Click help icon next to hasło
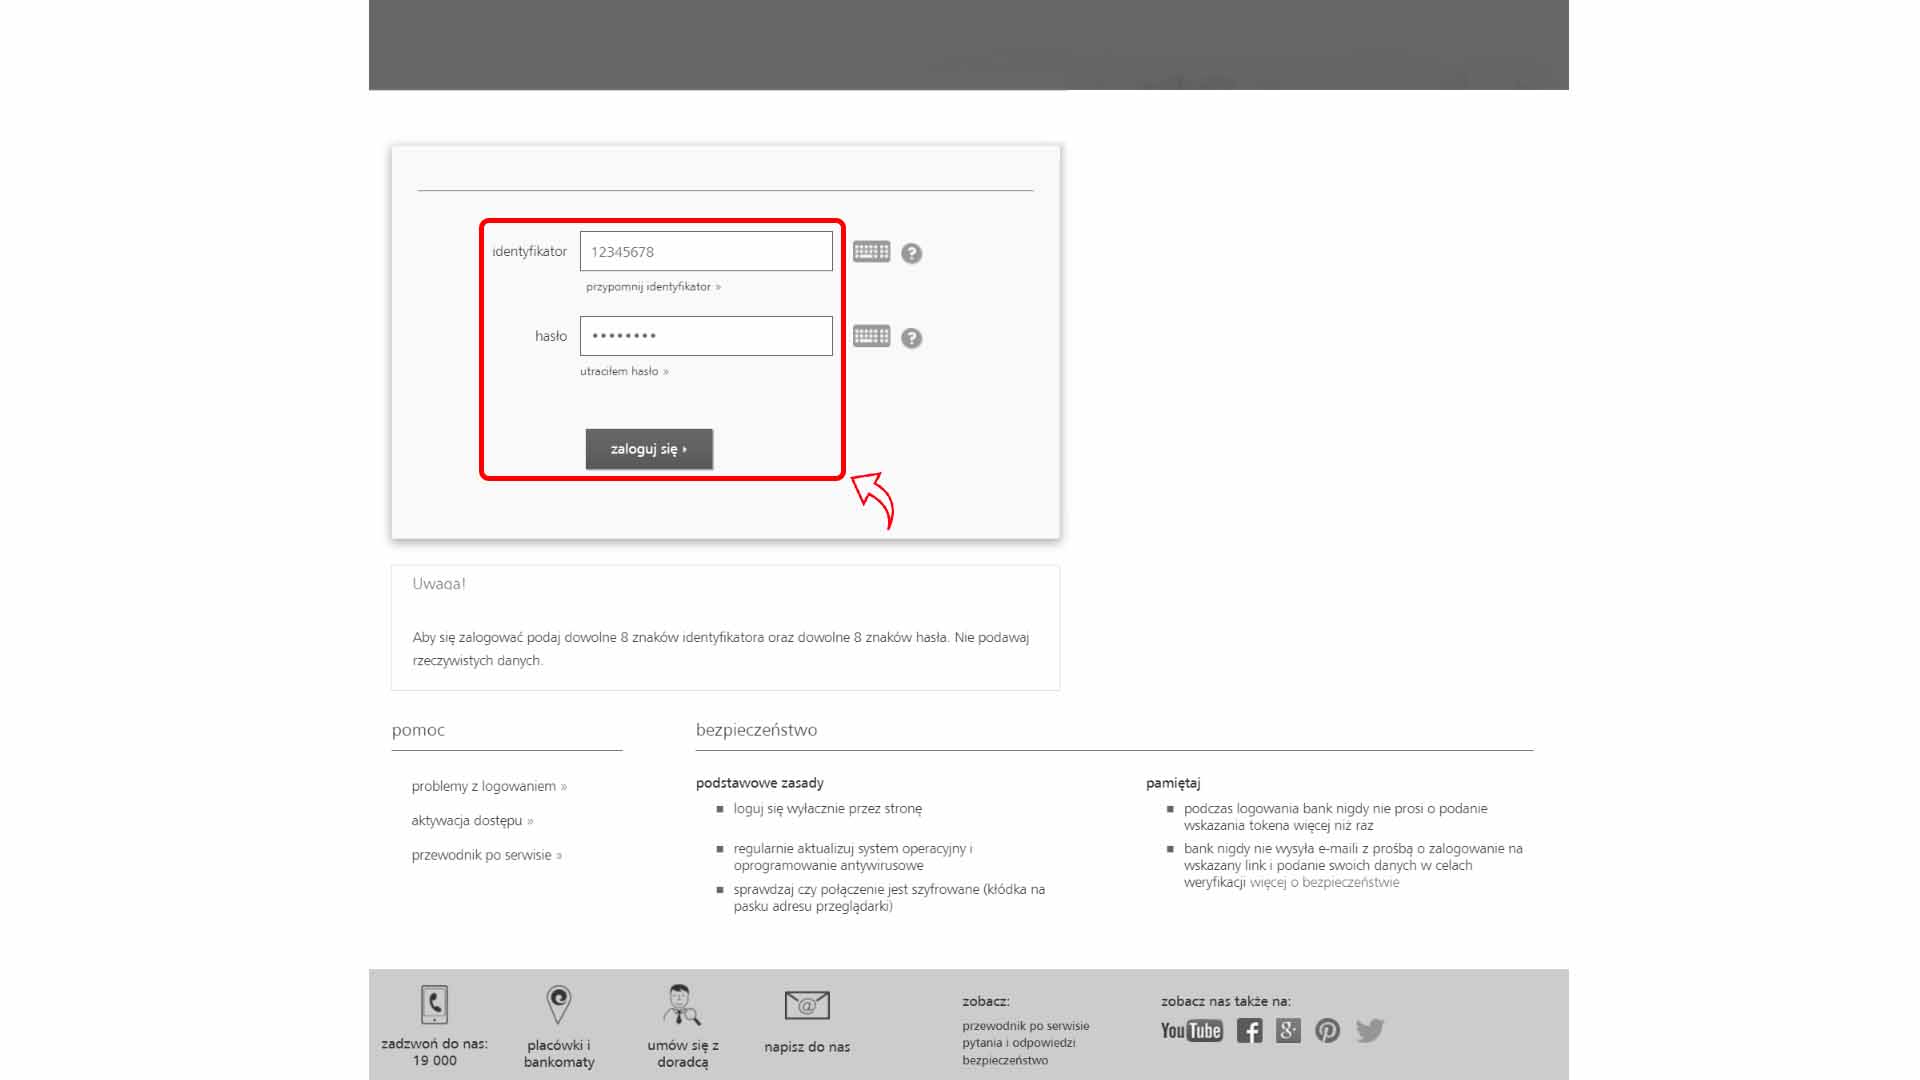This screenshot has height=1080, width=1920. [x=911, y=339]
